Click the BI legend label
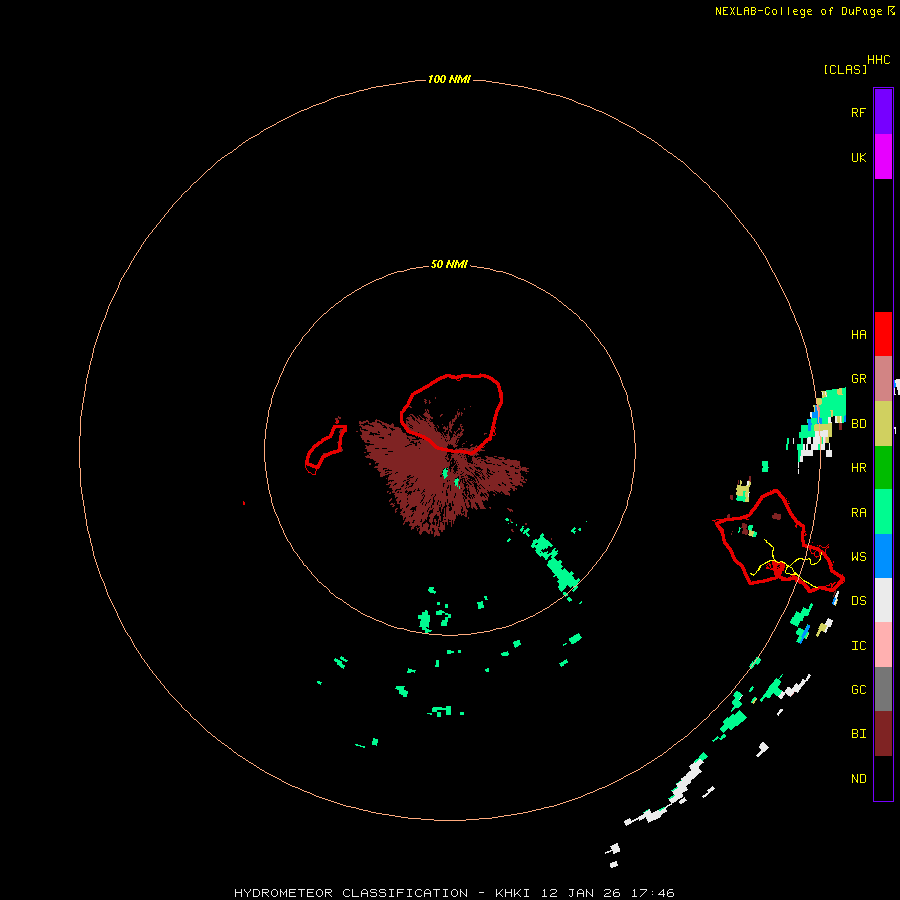 coord(858,734)
